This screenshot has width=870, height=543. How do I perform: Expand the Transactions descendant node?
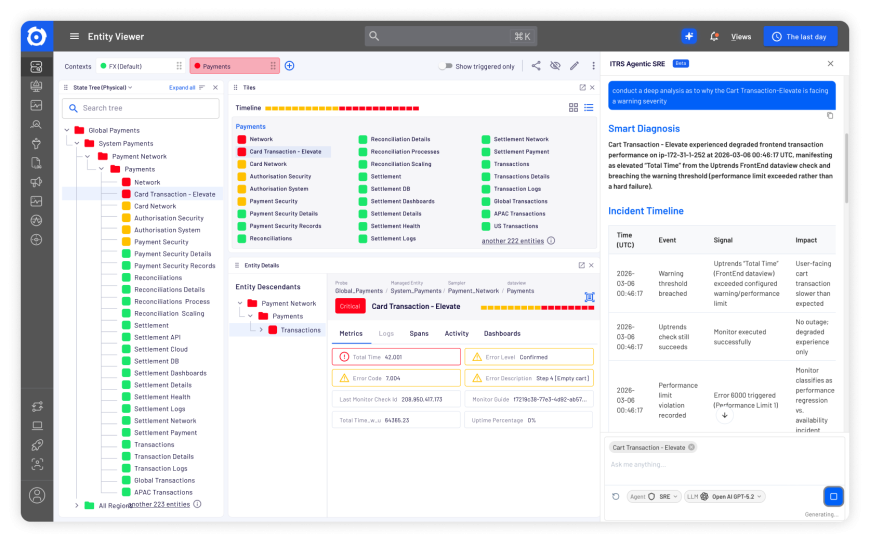[x=261, y=330]
